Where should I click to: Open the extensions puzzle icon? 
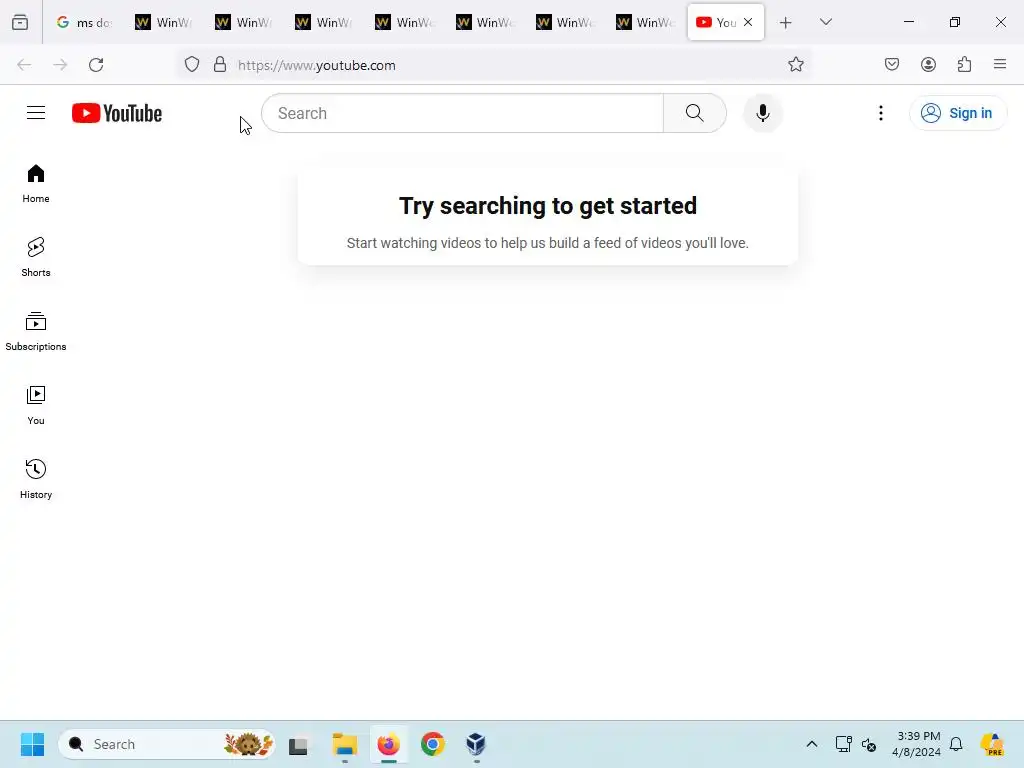pyautogui.click(x=964, y=64)
